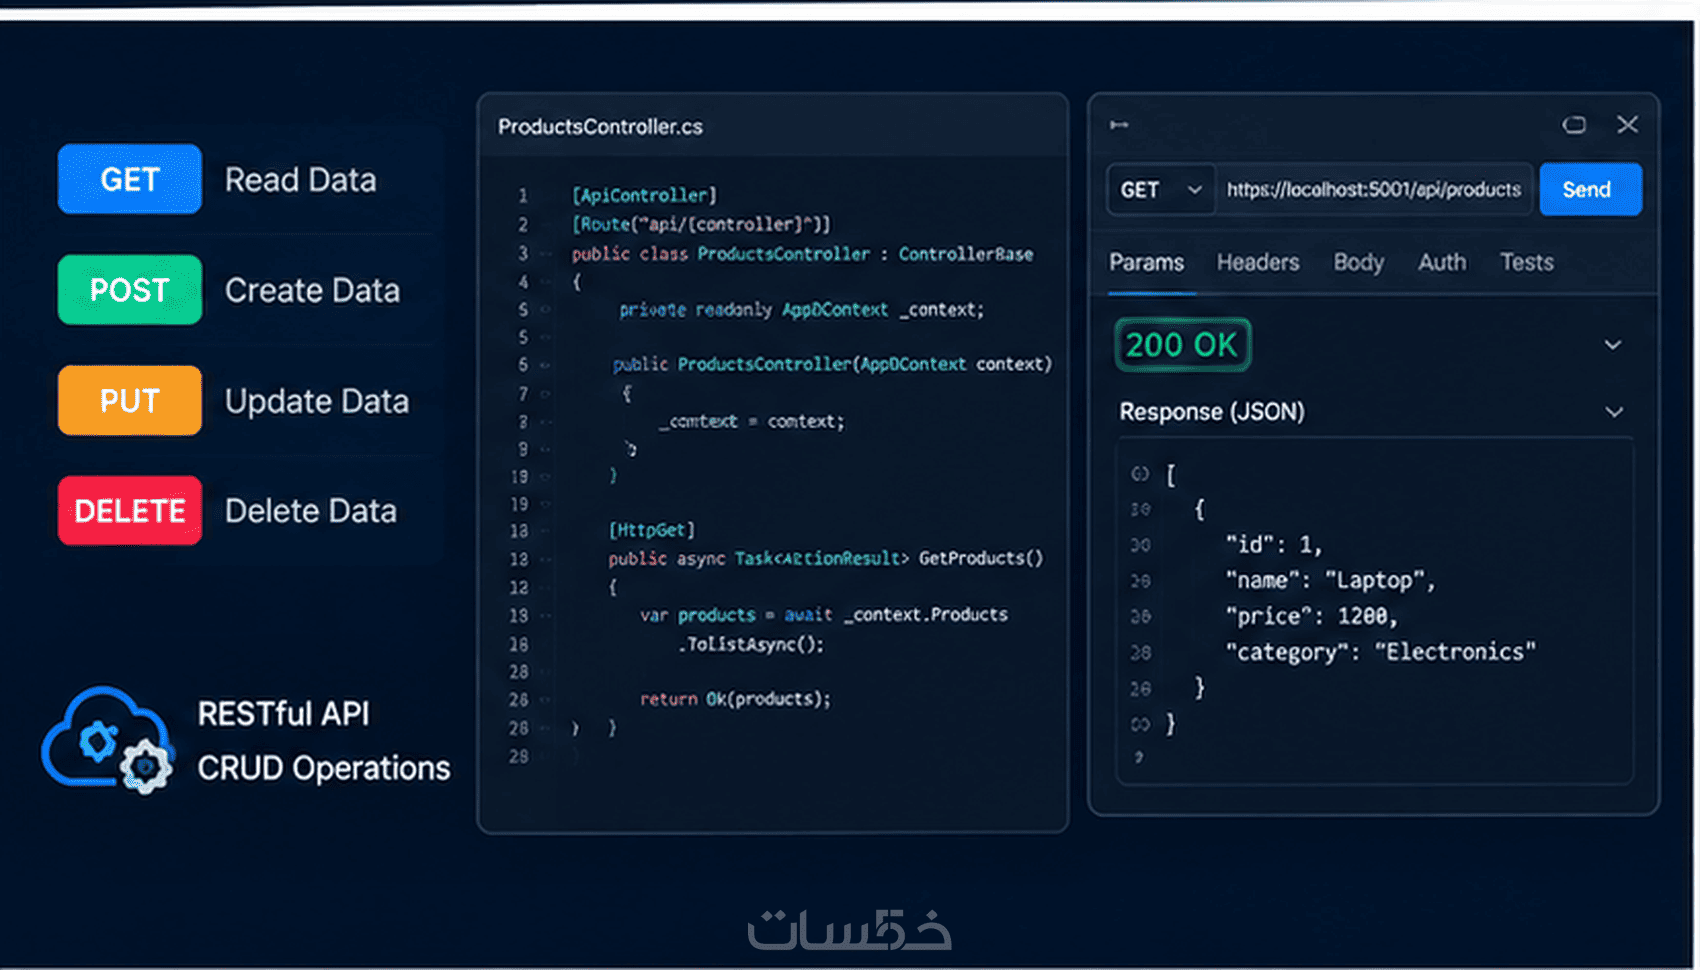Switch to the Tests tab
Screen dimensions: 1700x970
click(x=1526, y=262)
